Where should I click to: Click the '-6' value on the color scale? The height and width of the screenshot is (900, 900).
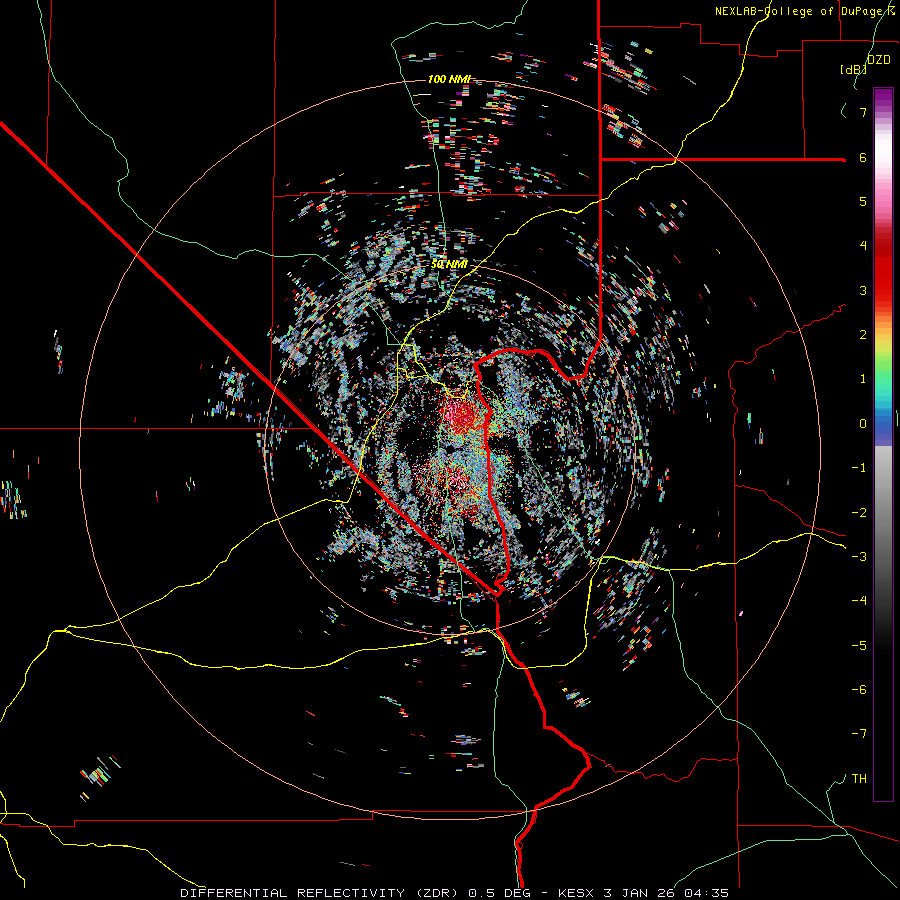pos(859,690)
